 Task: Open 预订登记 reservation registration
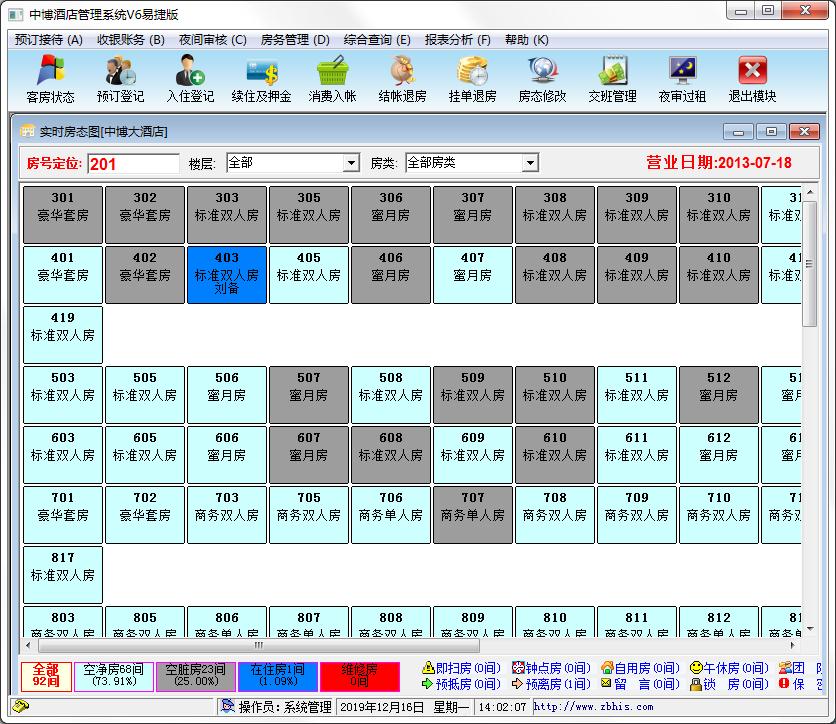point(120,78)
